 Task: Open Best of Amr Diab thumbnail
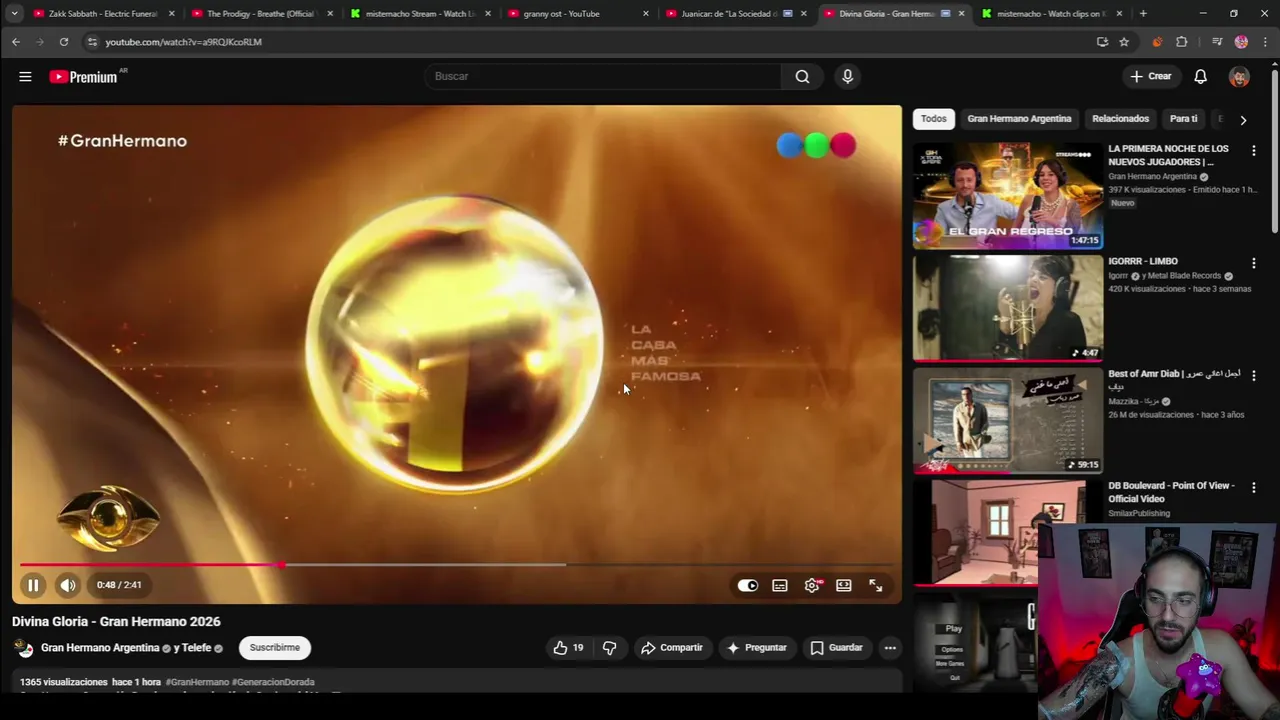pyautogui.click(x=1008, y=420)
